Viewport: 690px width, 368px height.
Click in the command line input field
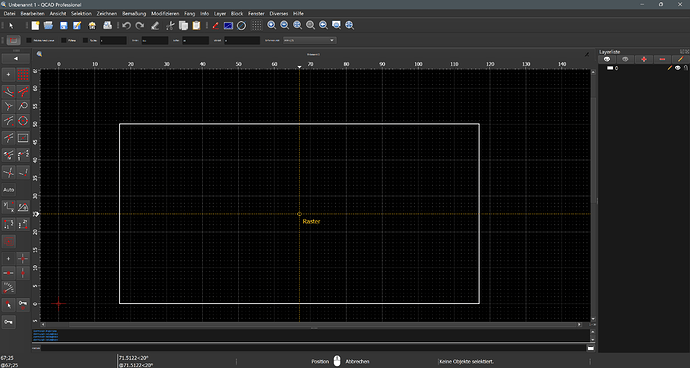[x=313, y=348]
